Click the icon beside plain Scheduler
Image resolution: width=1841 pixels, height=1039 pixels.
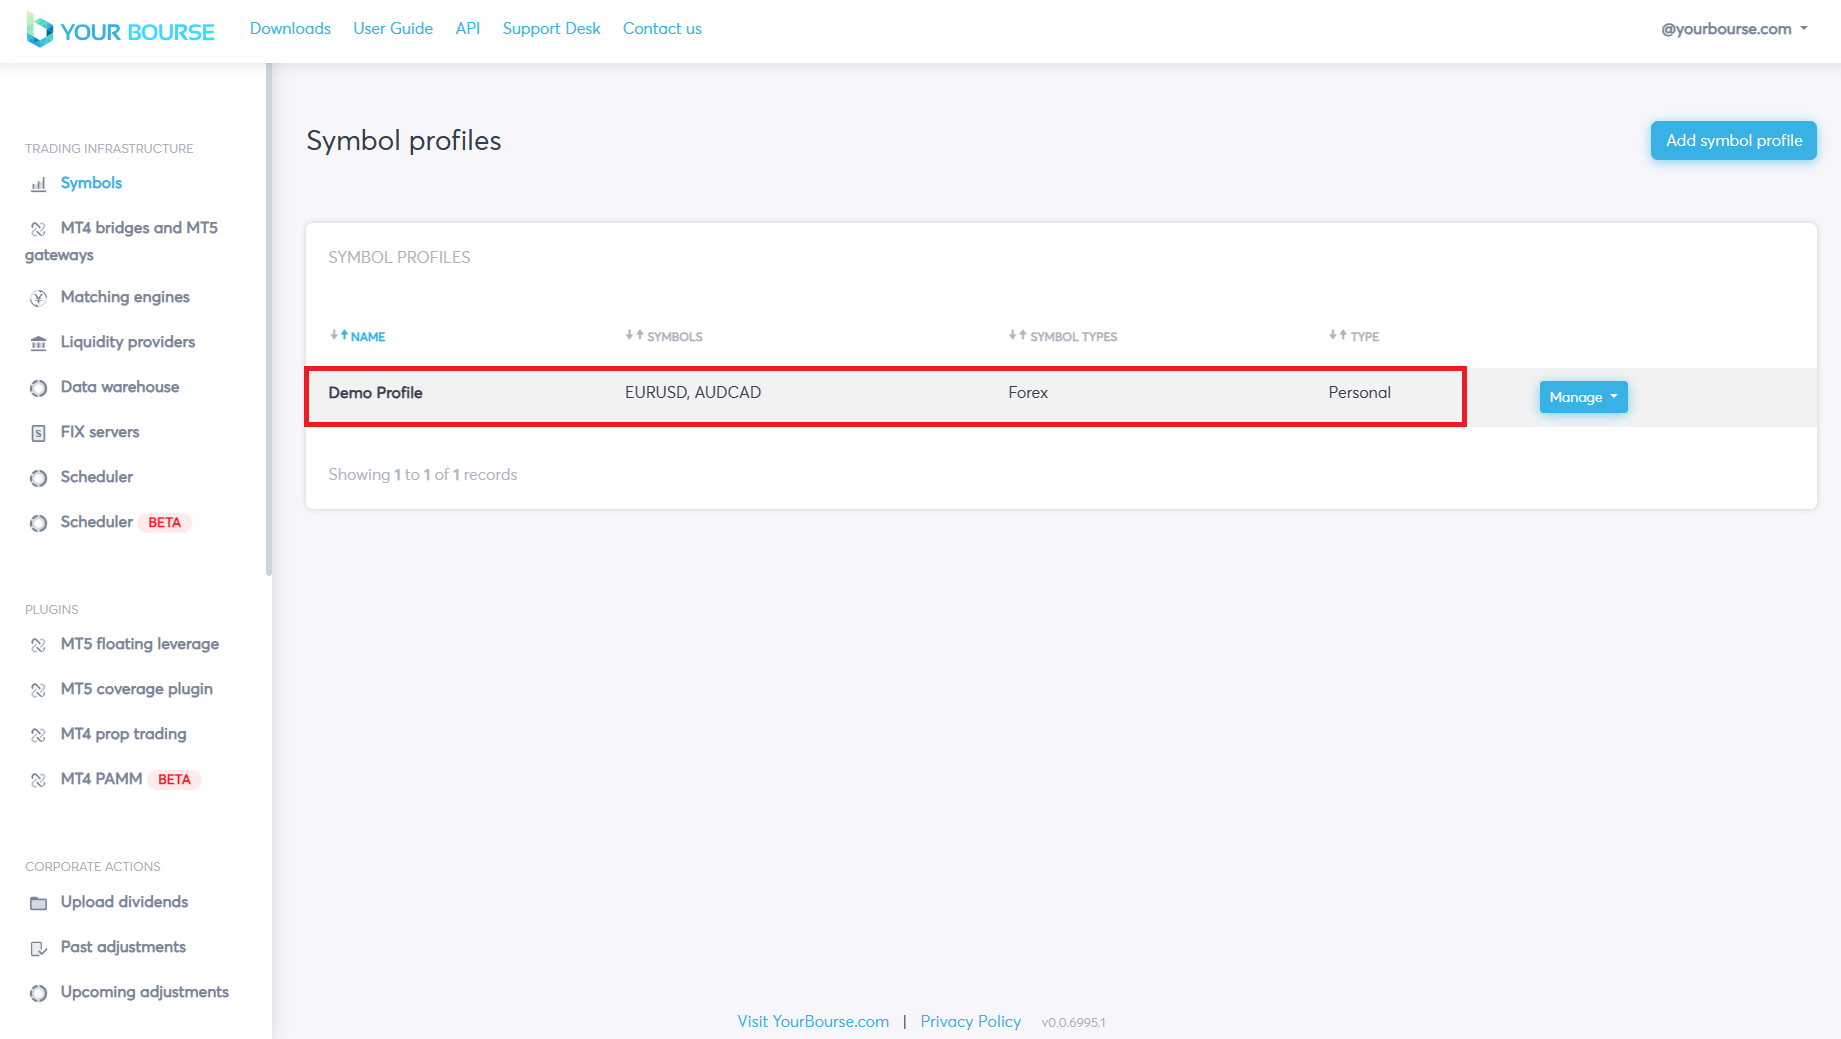click(x=38, y=478)
